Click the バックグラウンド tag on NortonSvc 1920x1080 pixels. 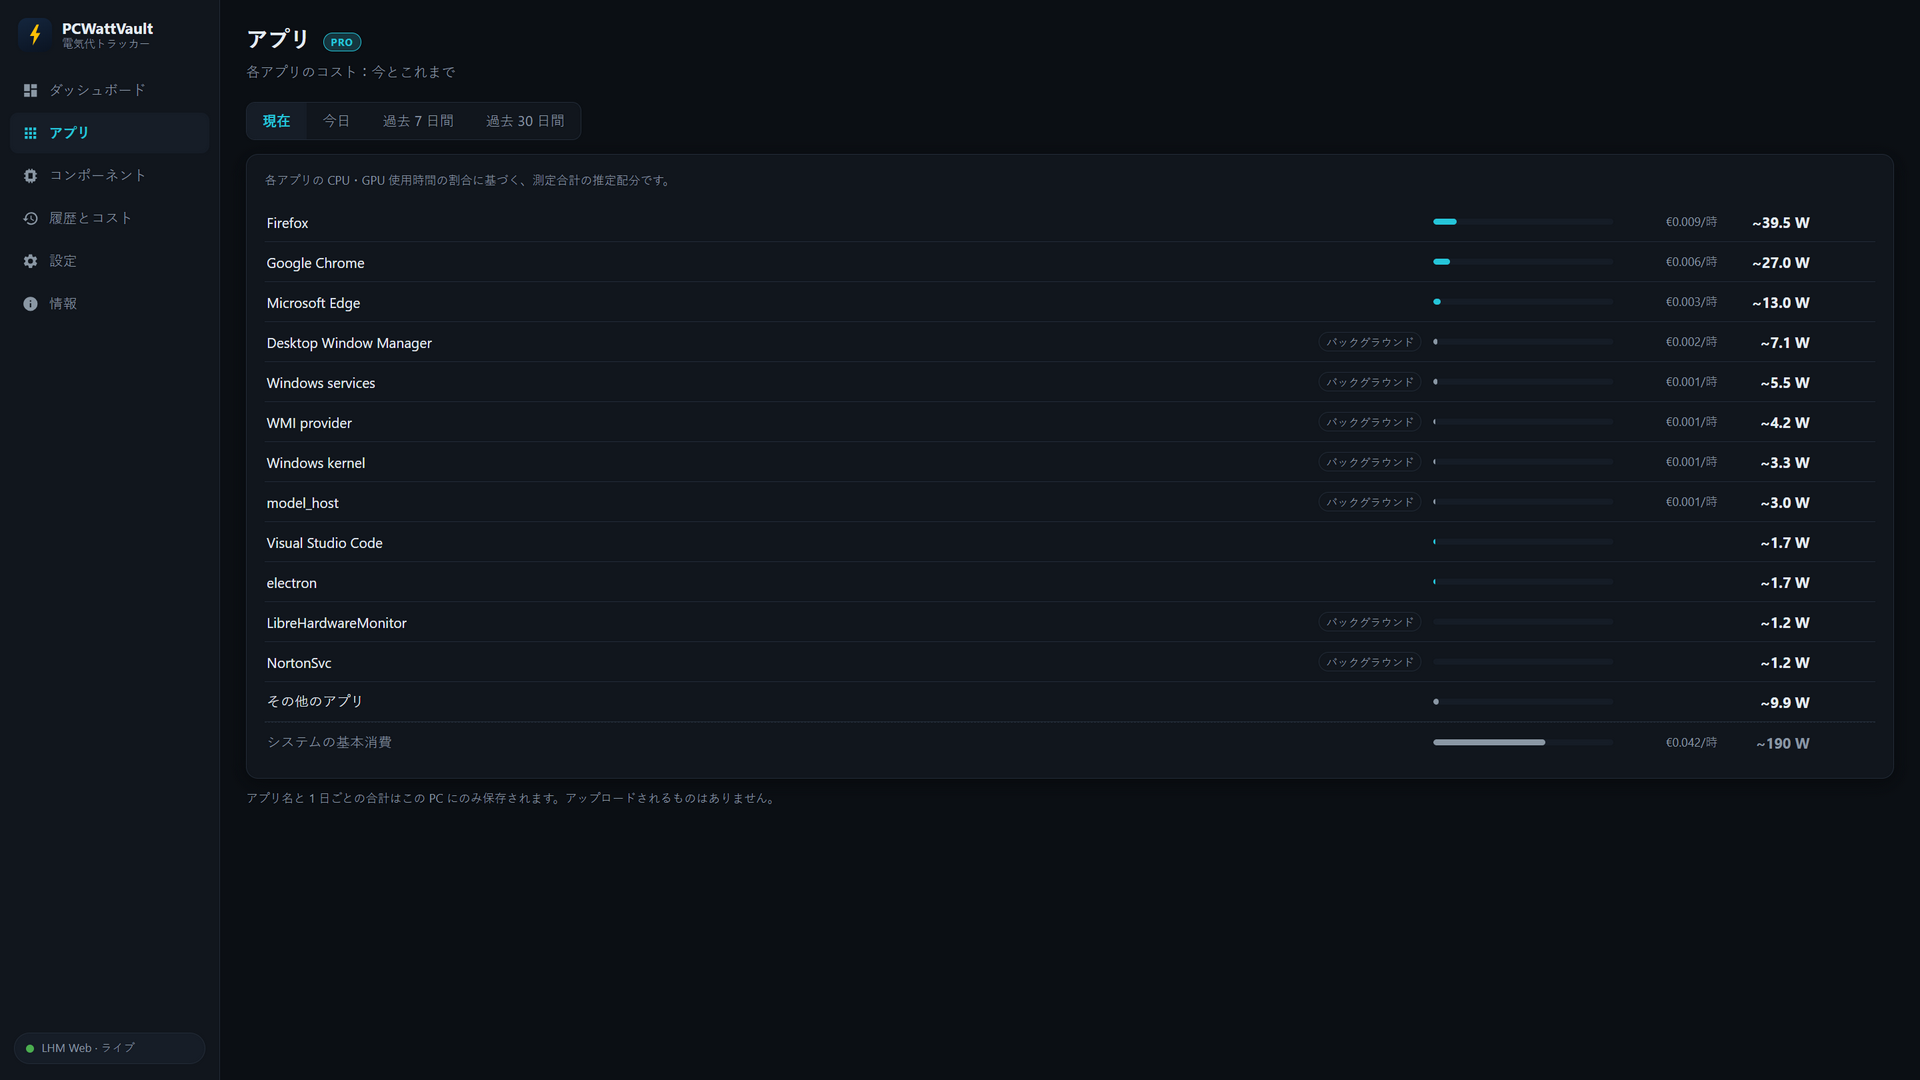coord(1369,662)
